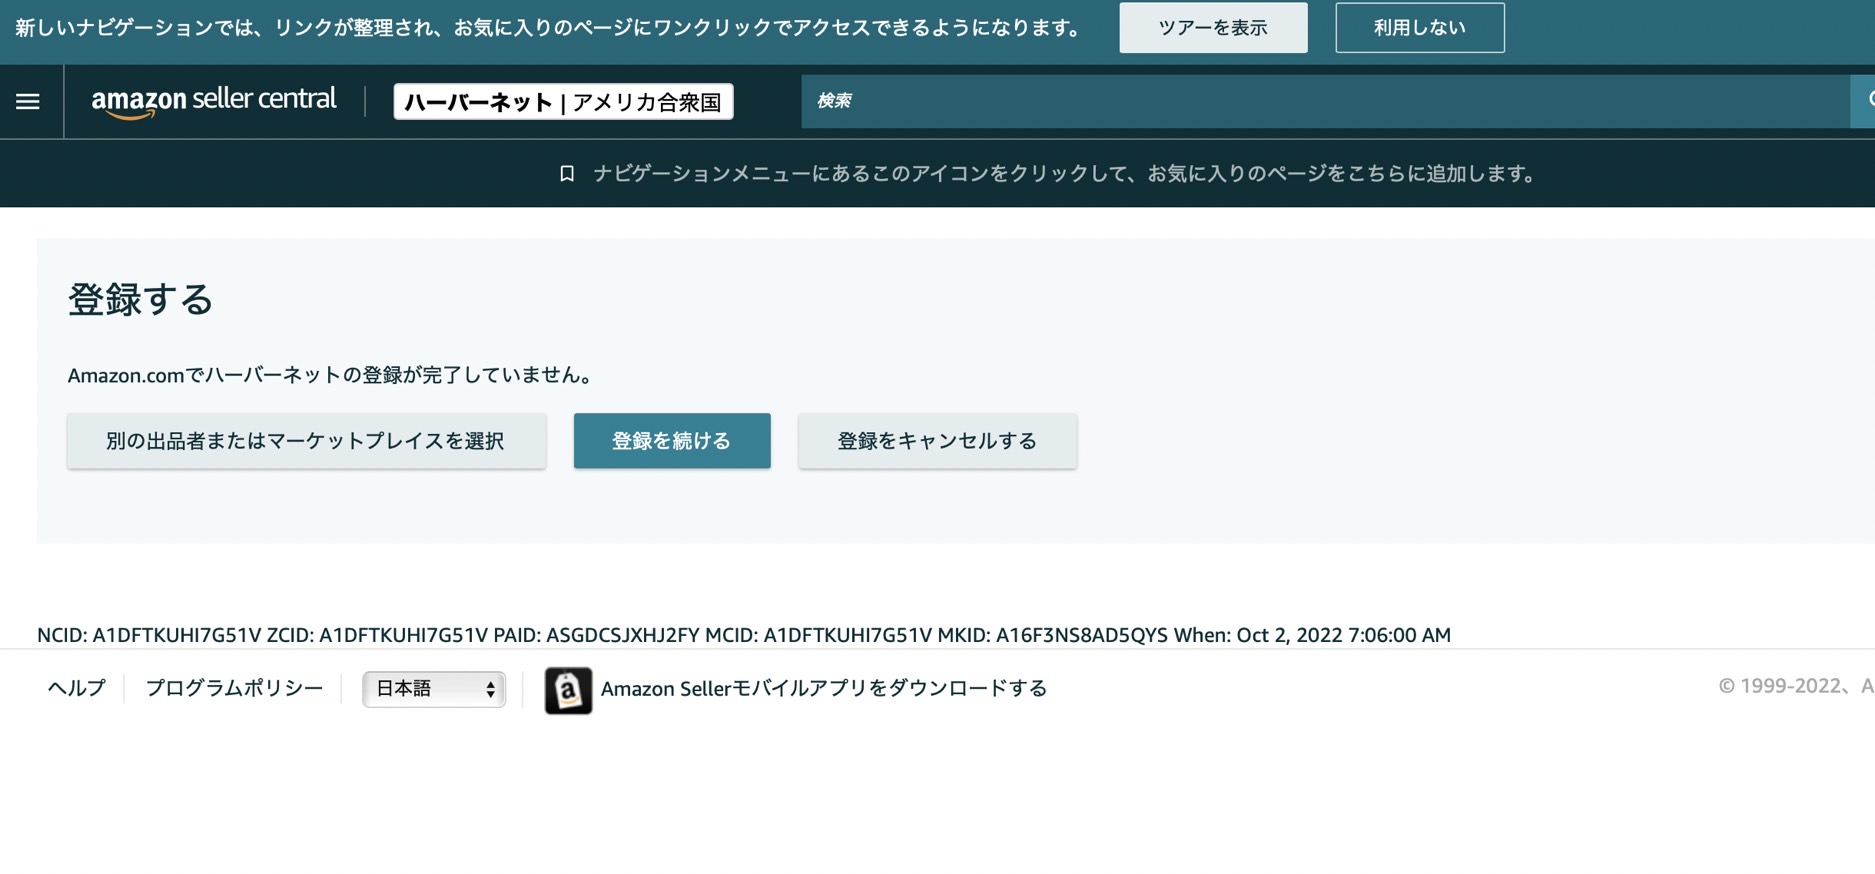
Task: Click the 登録を続ける button
Action: [672, 441]
